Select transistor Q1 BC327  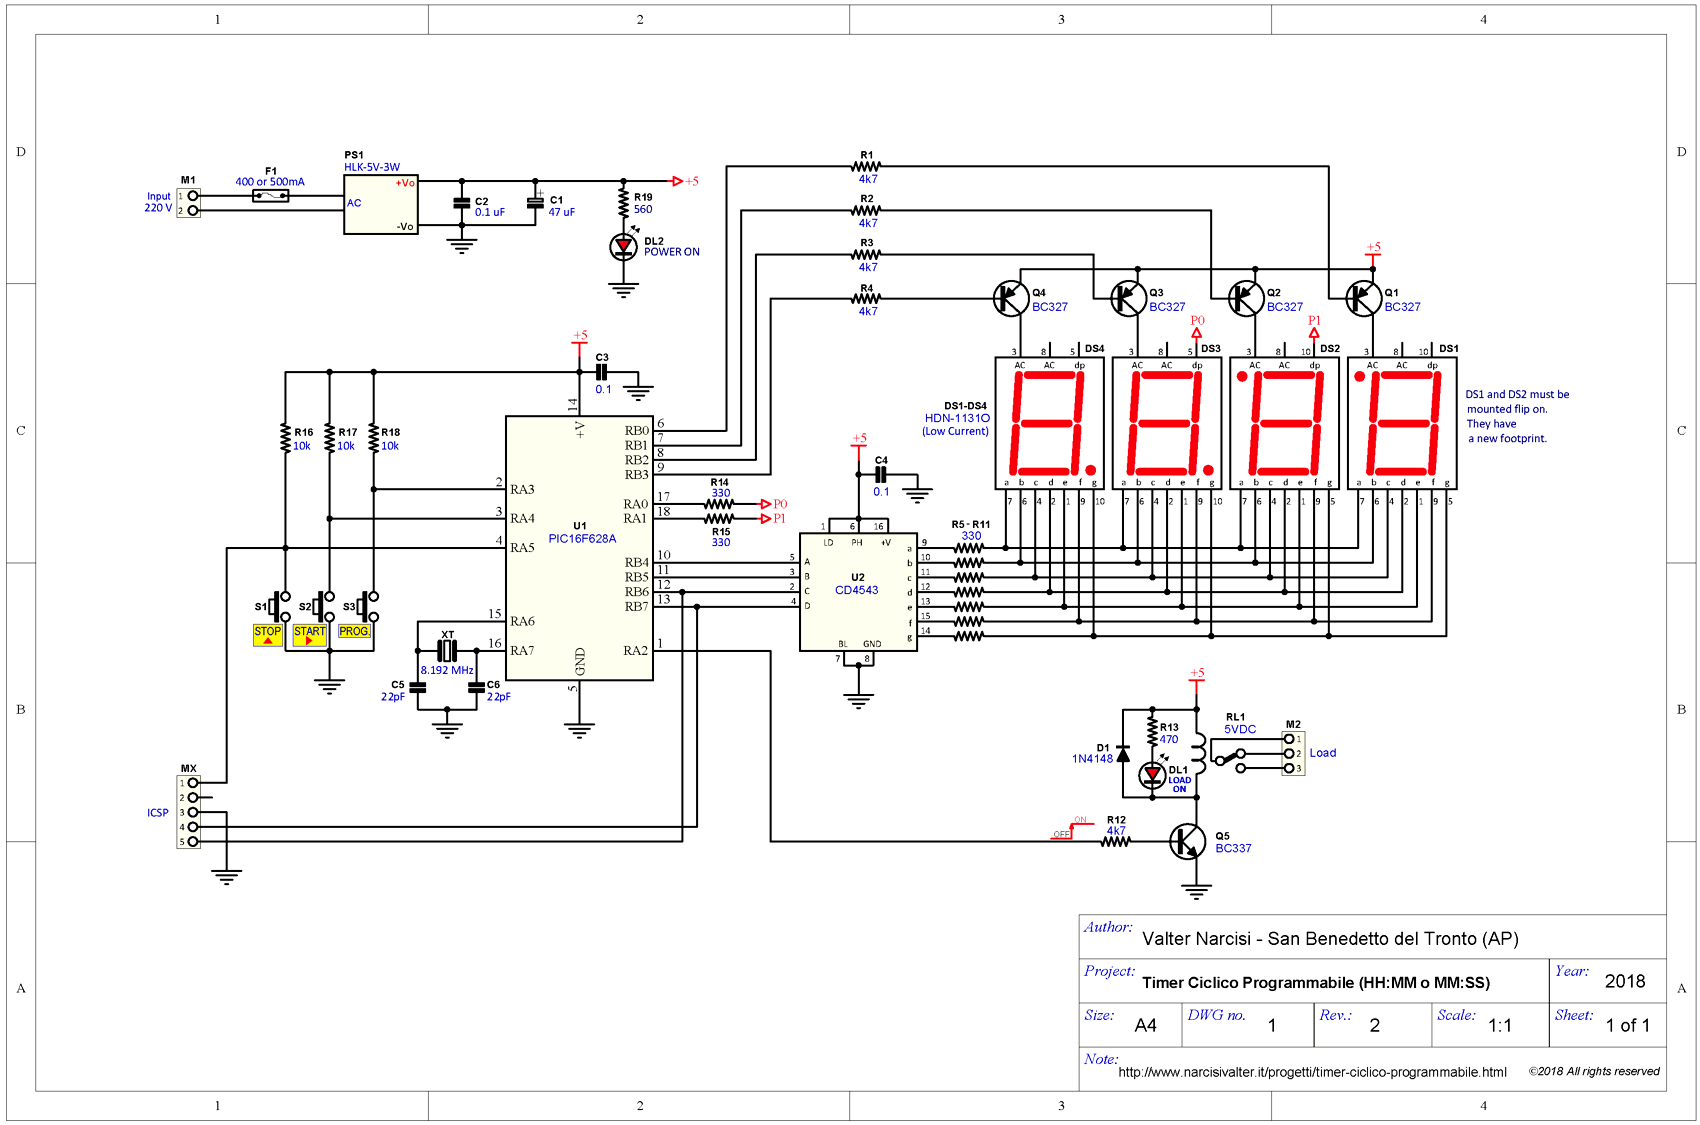point(1363,297)
